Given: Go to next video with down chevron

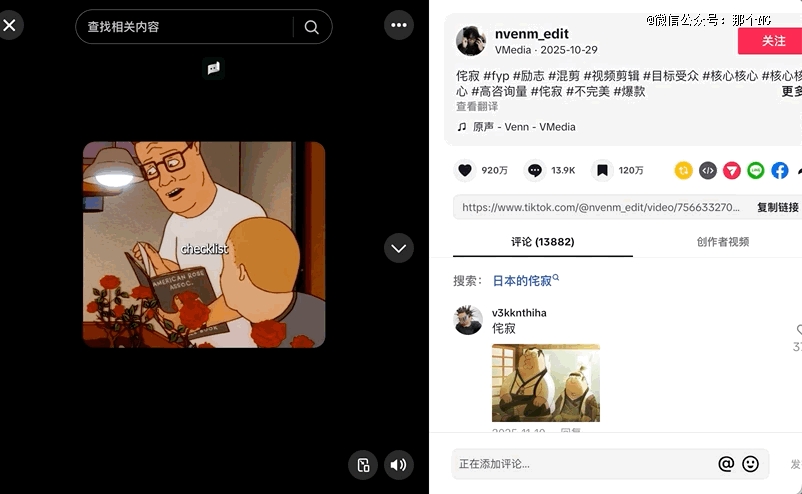Looking at the screenshot, I should click(x=399, y=248).
